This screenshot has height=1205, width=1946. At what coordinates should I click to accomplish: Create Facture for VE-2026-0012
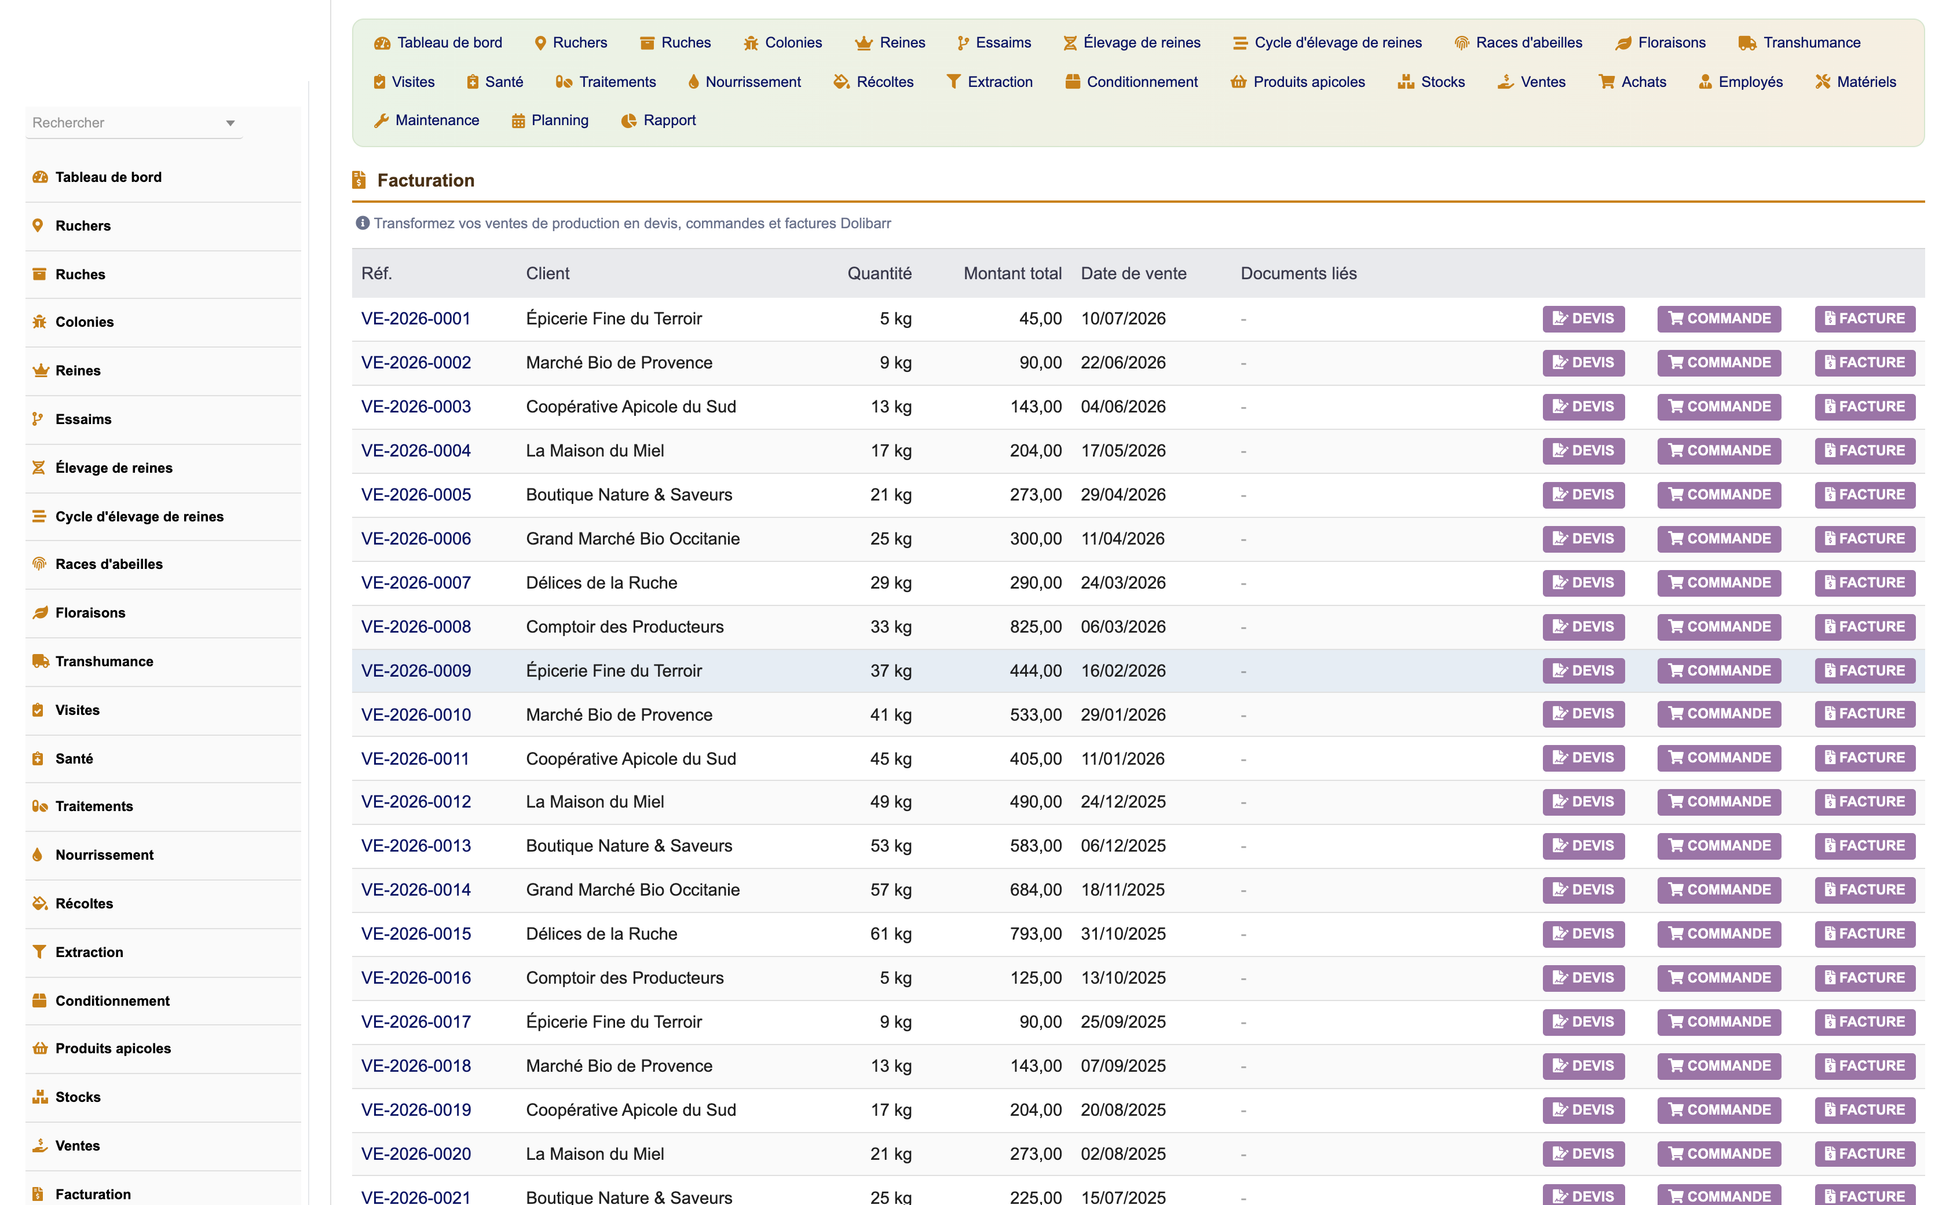1865,802
